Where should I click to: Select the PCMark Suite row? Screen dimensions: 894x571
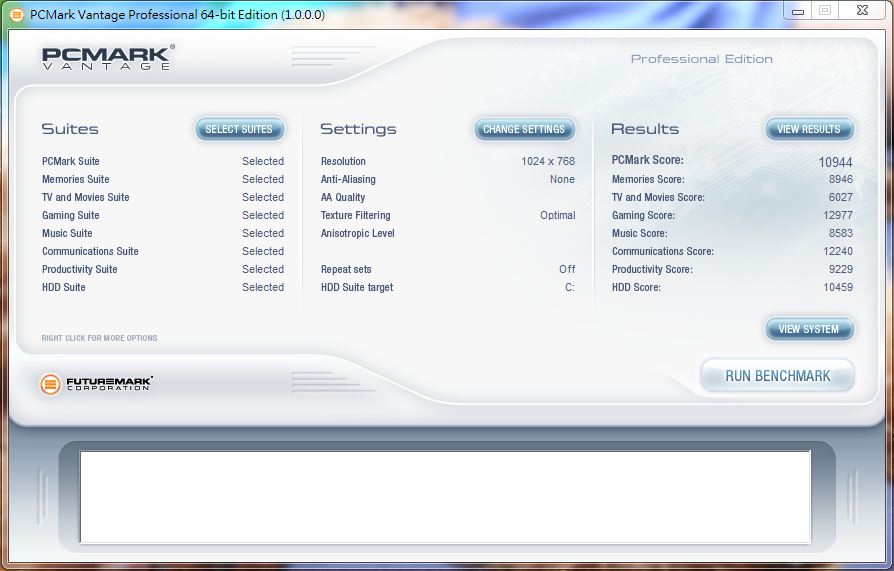coord(162,161)
